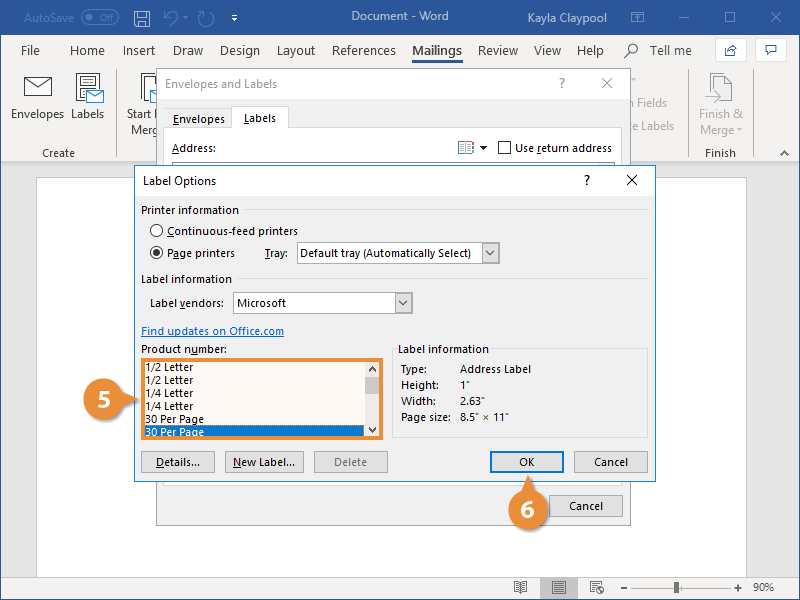Open the Envelopes tool in the Create group
This screenshot has width=800, height=600.
click(x=37, y=97)
